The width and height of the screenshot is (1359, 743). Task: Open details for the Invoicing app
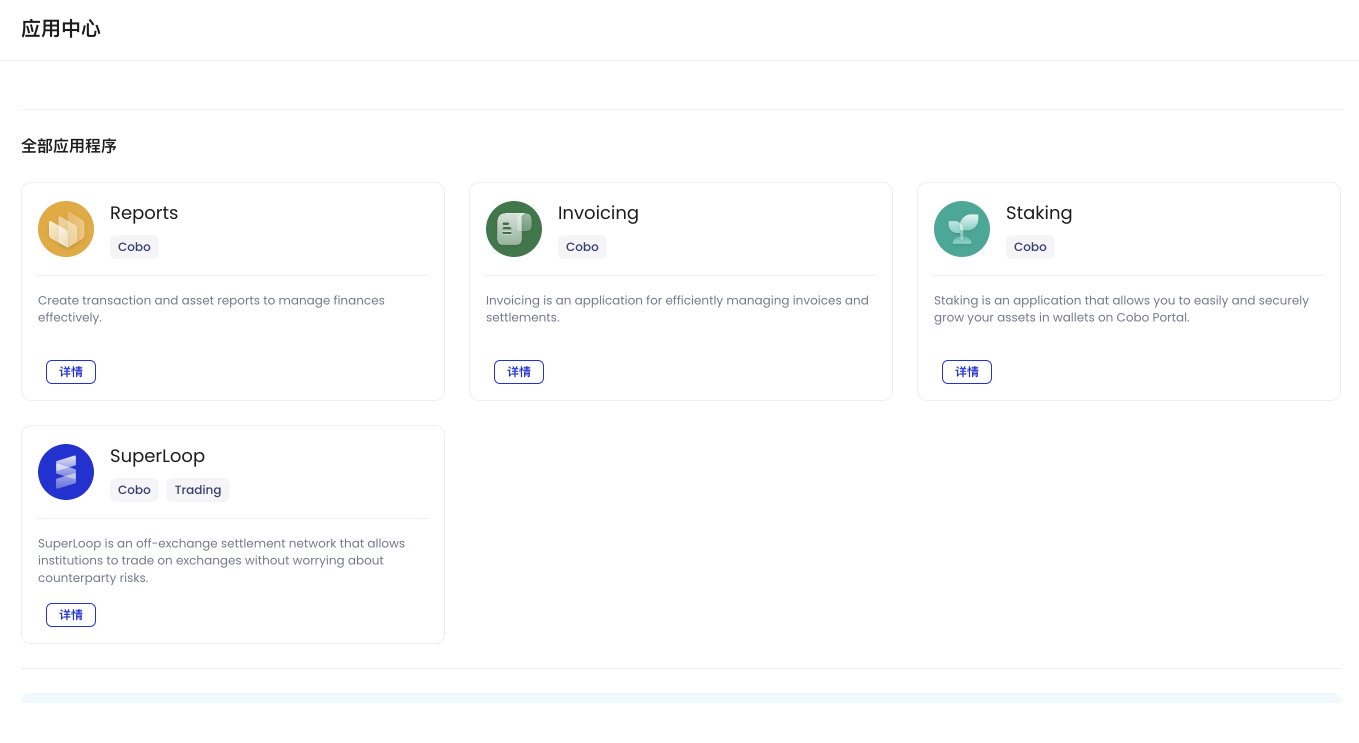pyautogui.click(x=519, y=372)
